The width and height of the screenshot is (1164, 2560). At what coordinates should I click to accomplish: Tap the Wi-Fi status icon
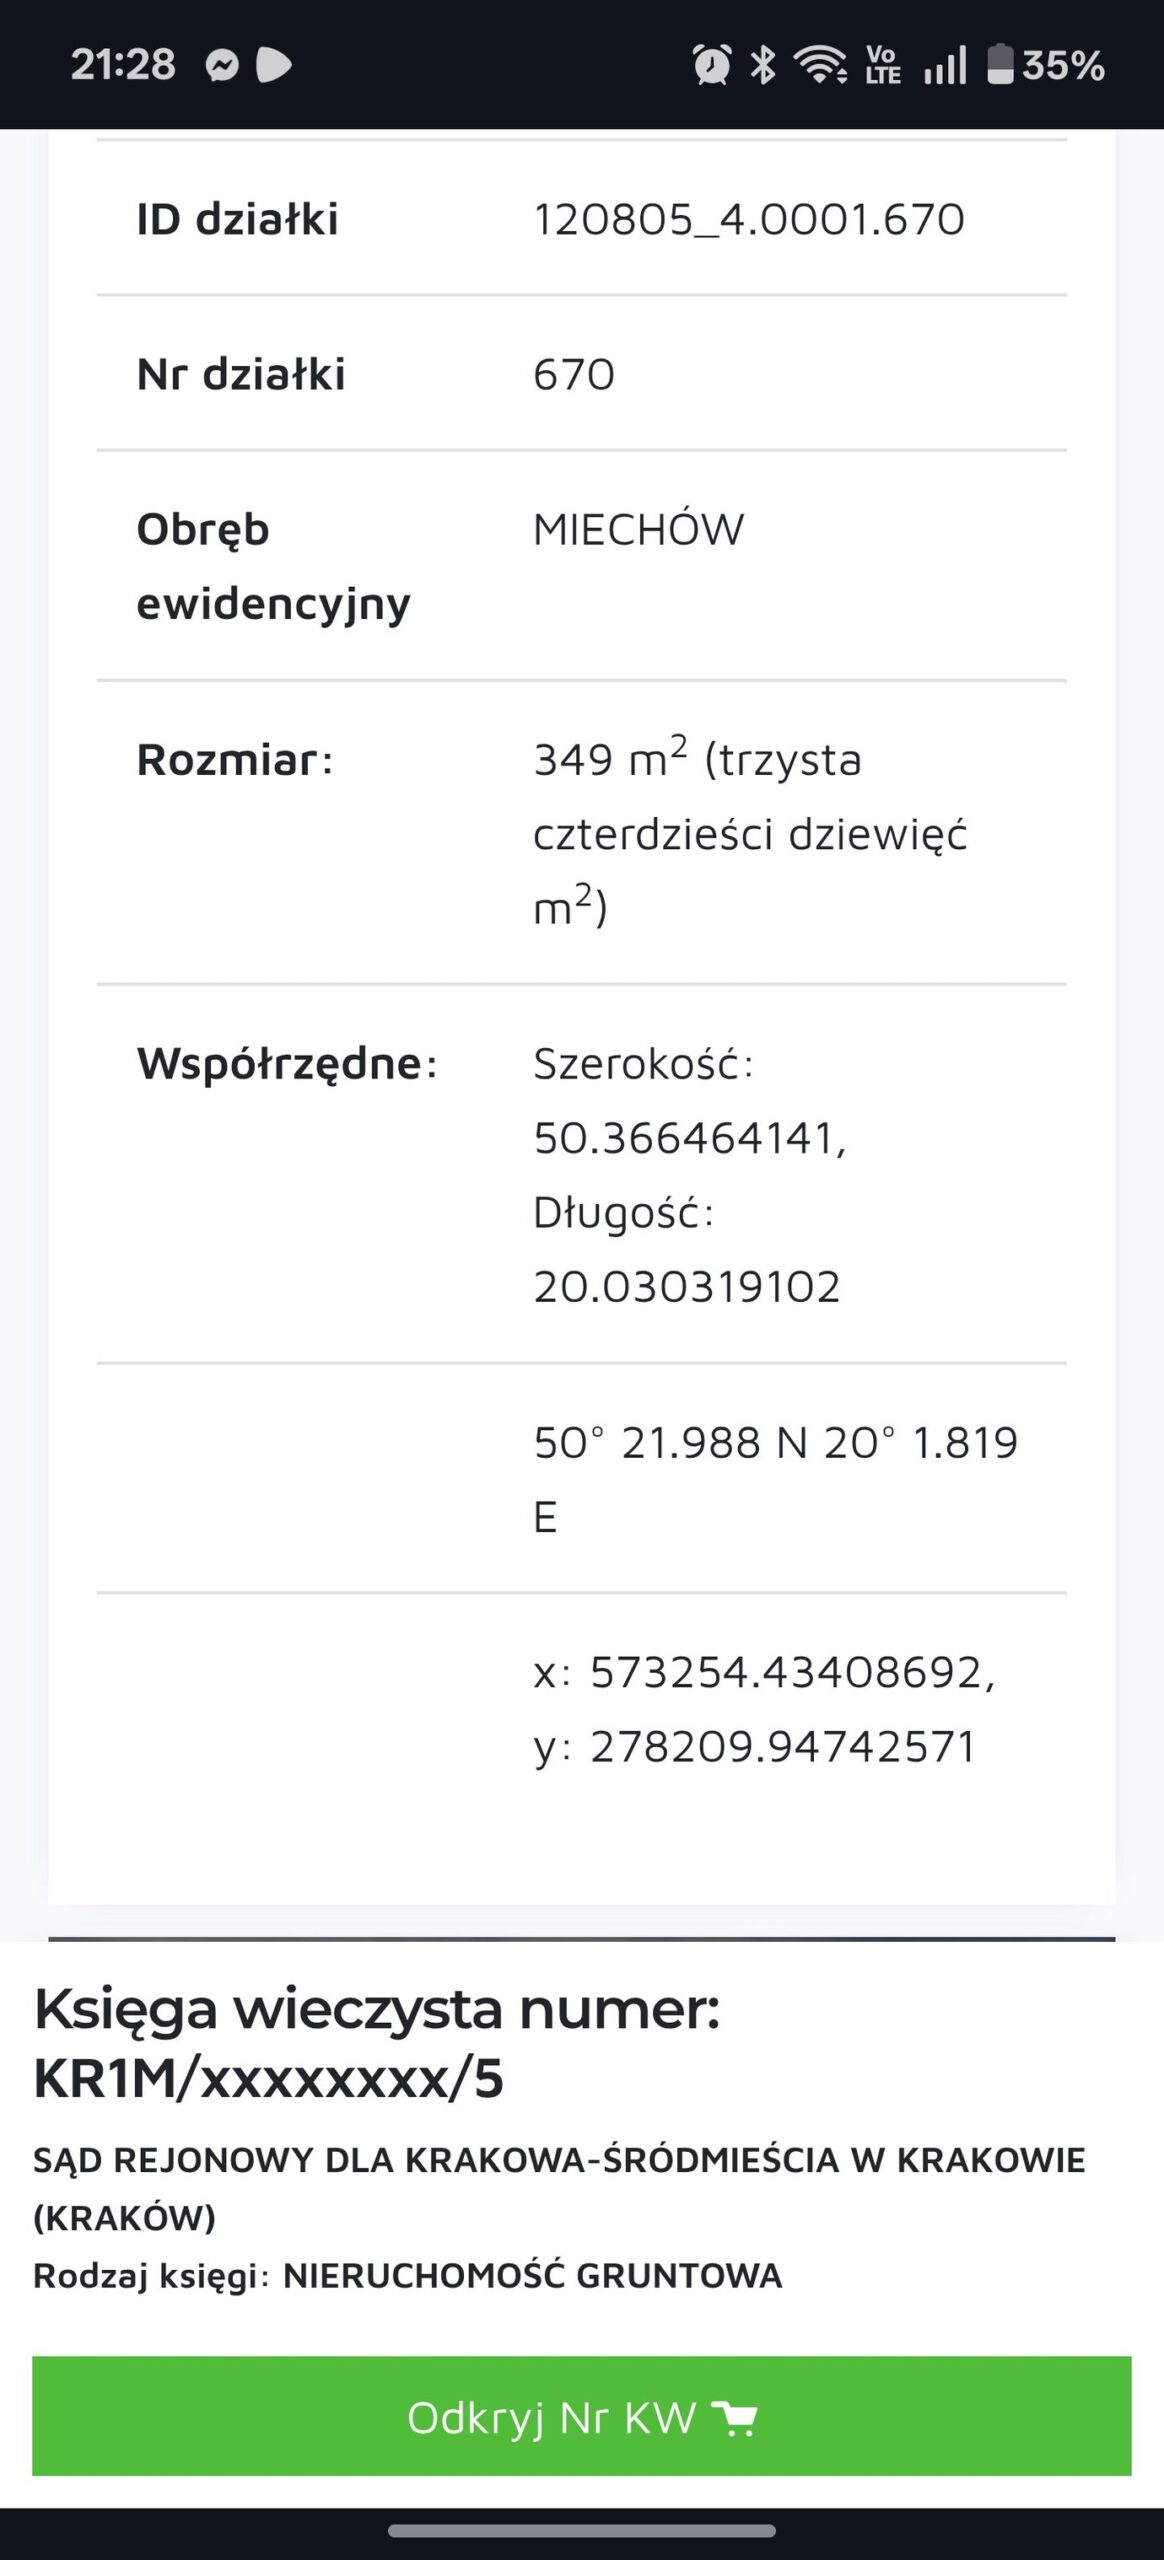(820, 66)
